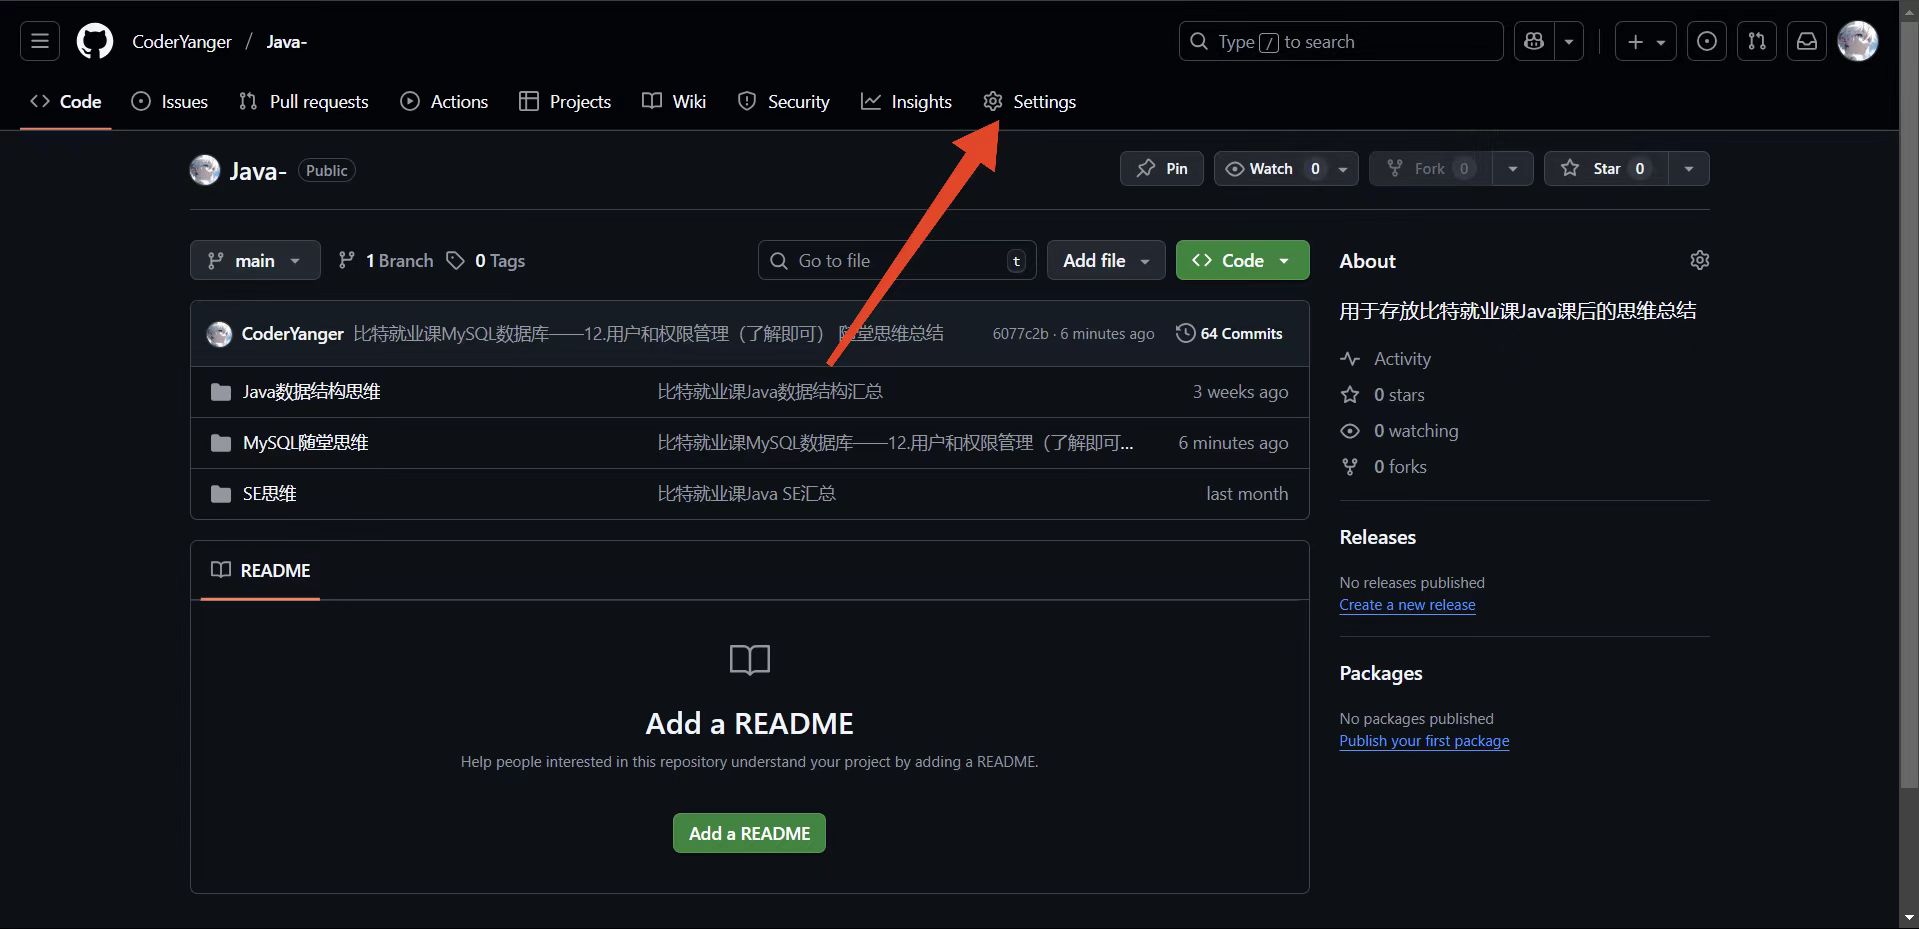The image size is (1919, 929).
Task: Click CoderYanger author name in commit row
Action: (292, 334)
